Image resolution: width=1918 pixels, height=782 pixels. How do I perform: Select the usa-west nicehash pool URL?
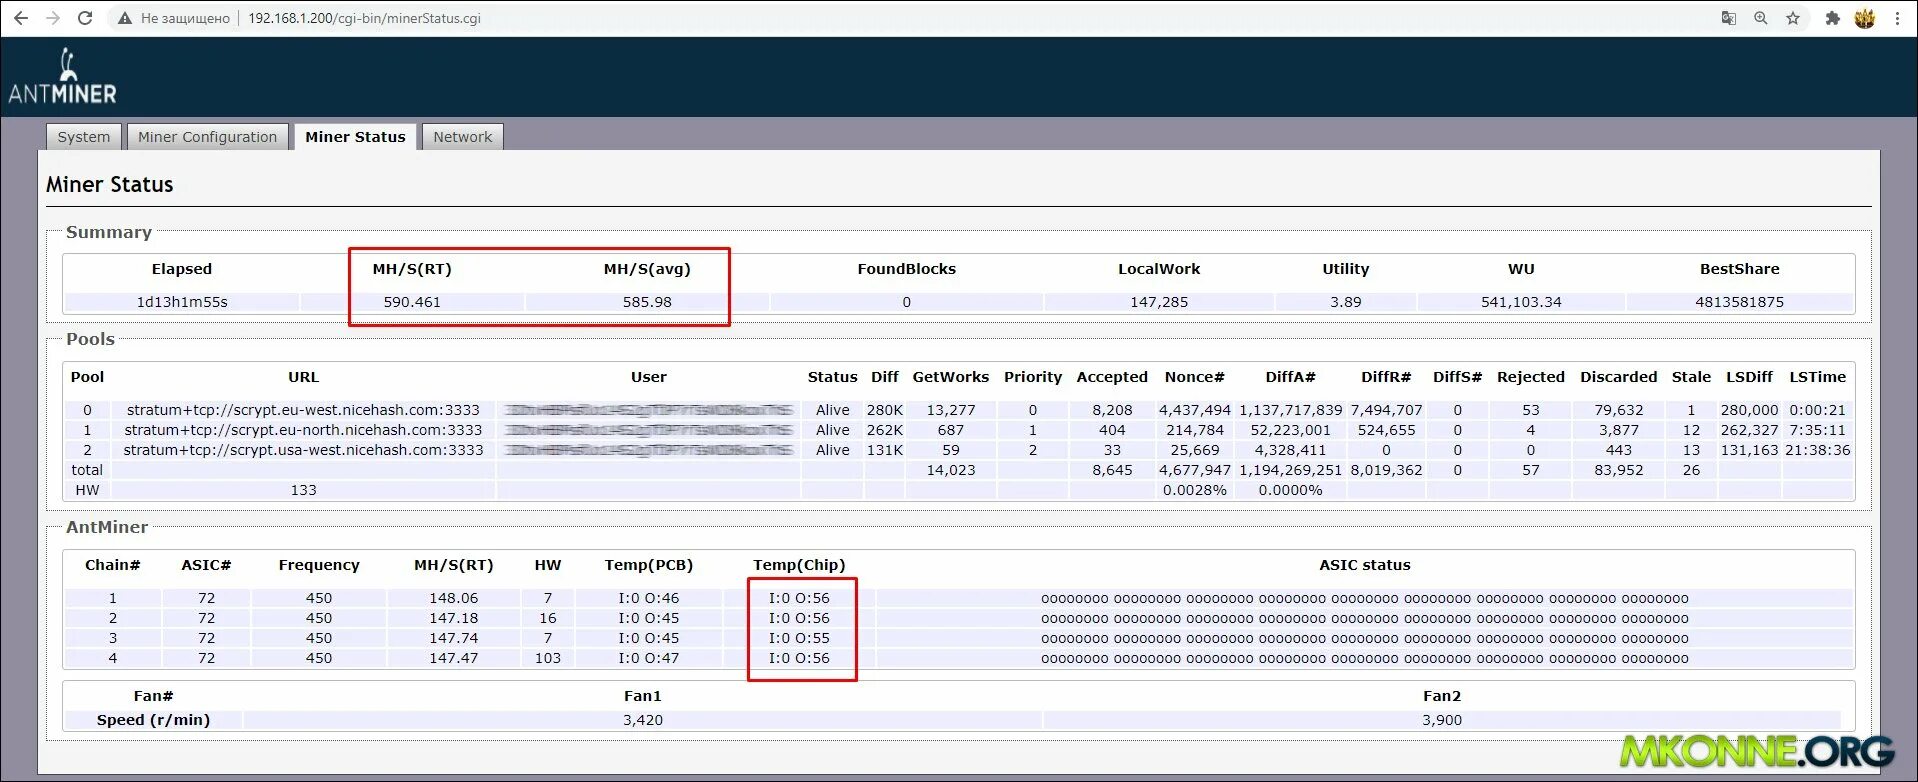tap(303, 450)
